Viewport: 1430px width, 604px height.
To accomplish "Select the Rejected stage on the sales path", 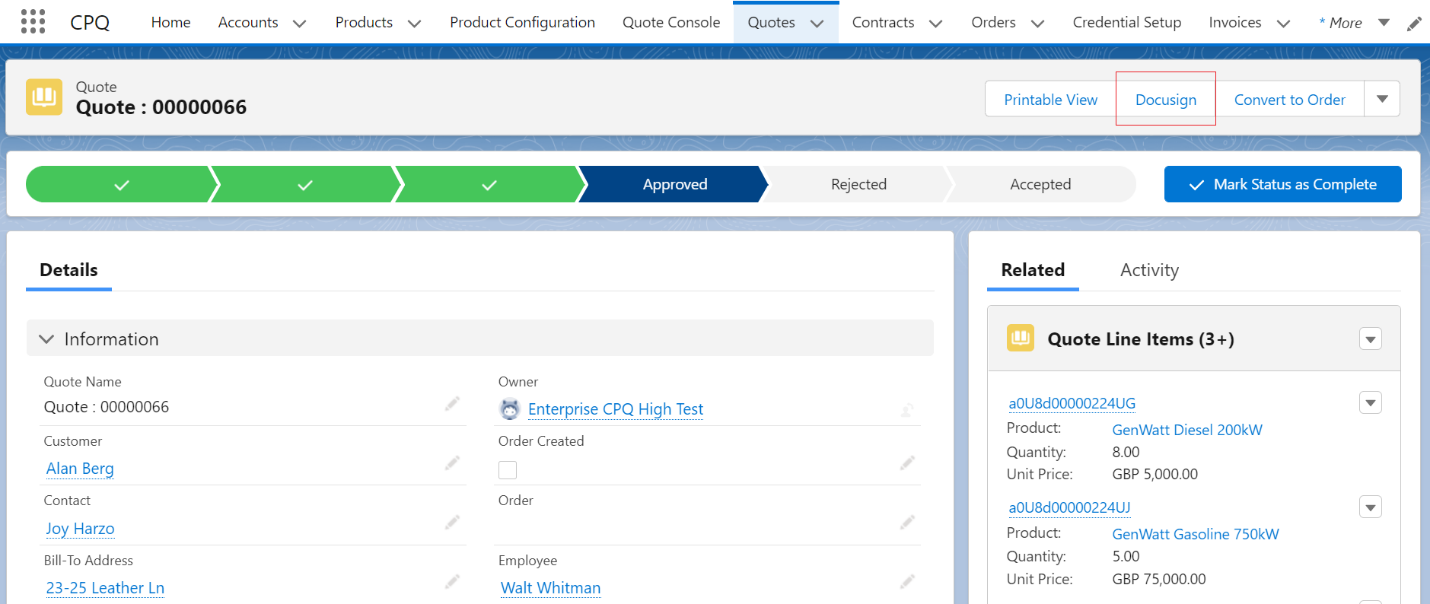I will 857,184.
